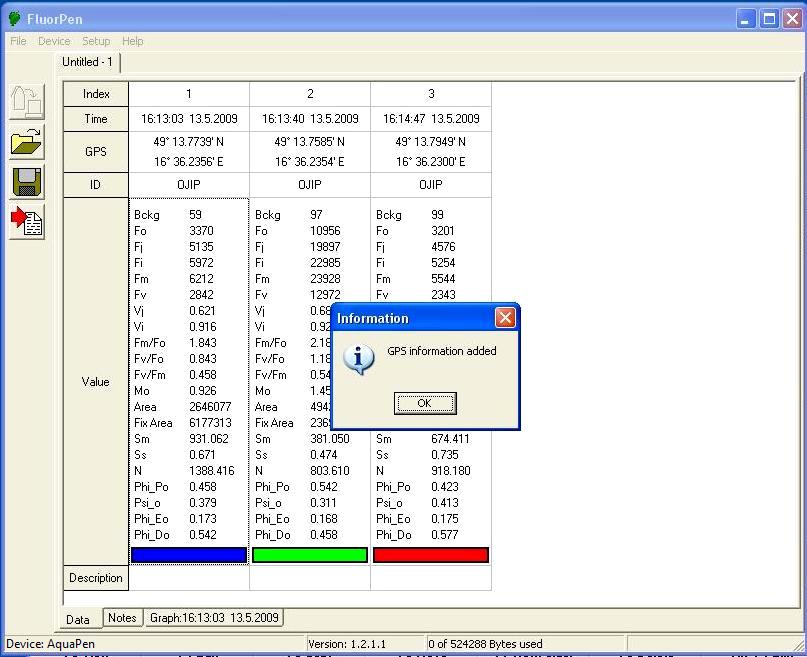Open the Help menu
This screenshot has width=807, height=657.
pos(133,41)
